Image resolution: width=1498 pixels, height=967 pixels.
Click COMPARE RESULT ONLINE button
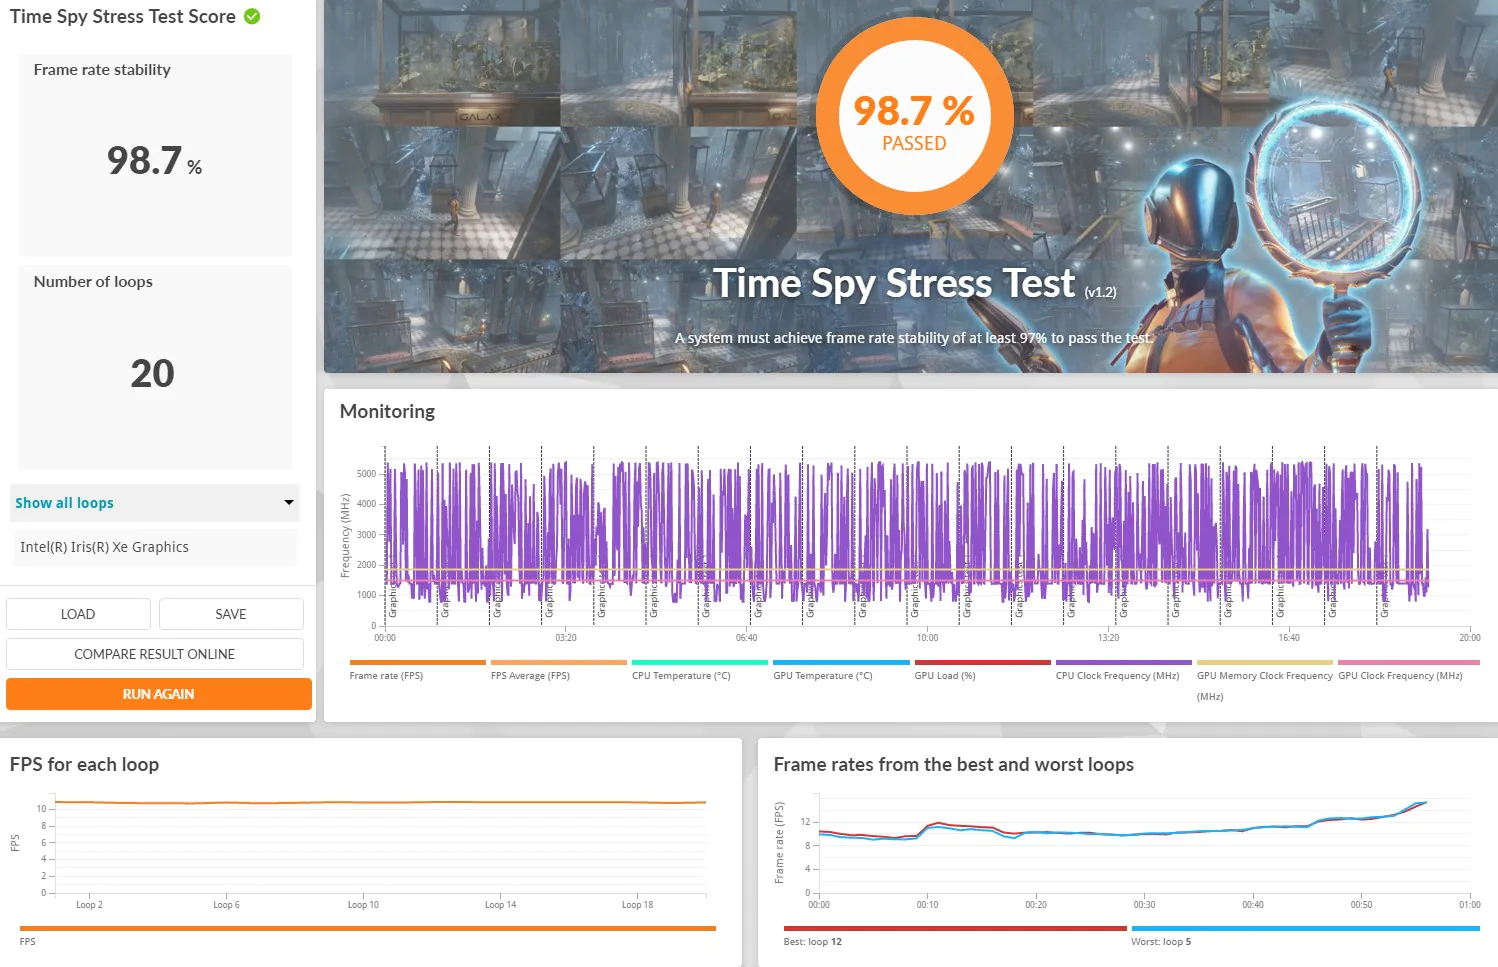(155, 654)
